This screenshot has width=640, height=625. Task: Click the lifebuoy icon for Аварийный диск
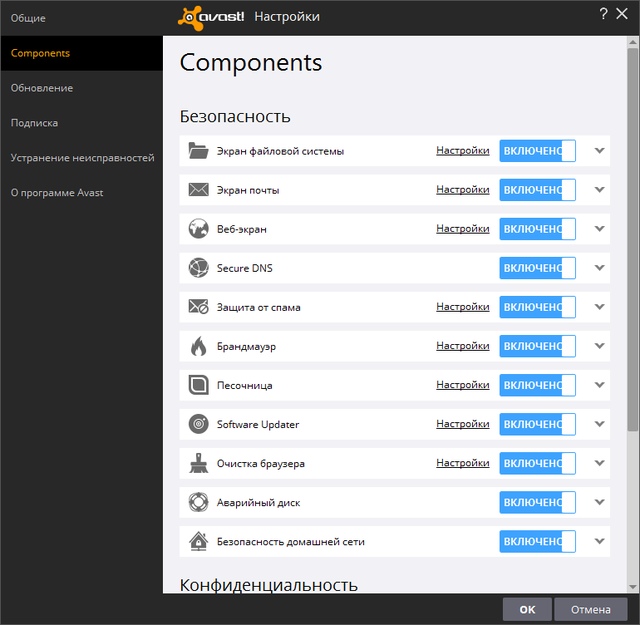click(x=198, y=502)
